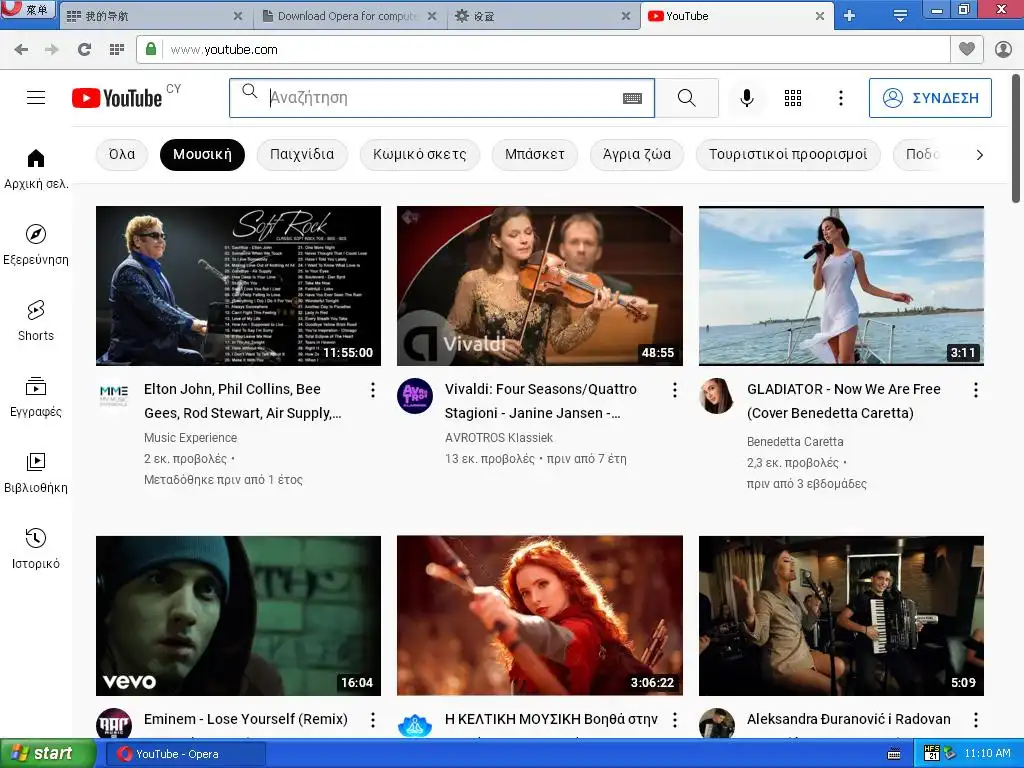This screenshot has height=768, width=1024.
Task: Open Shorts in the sidebar
Action: (36, 321)
